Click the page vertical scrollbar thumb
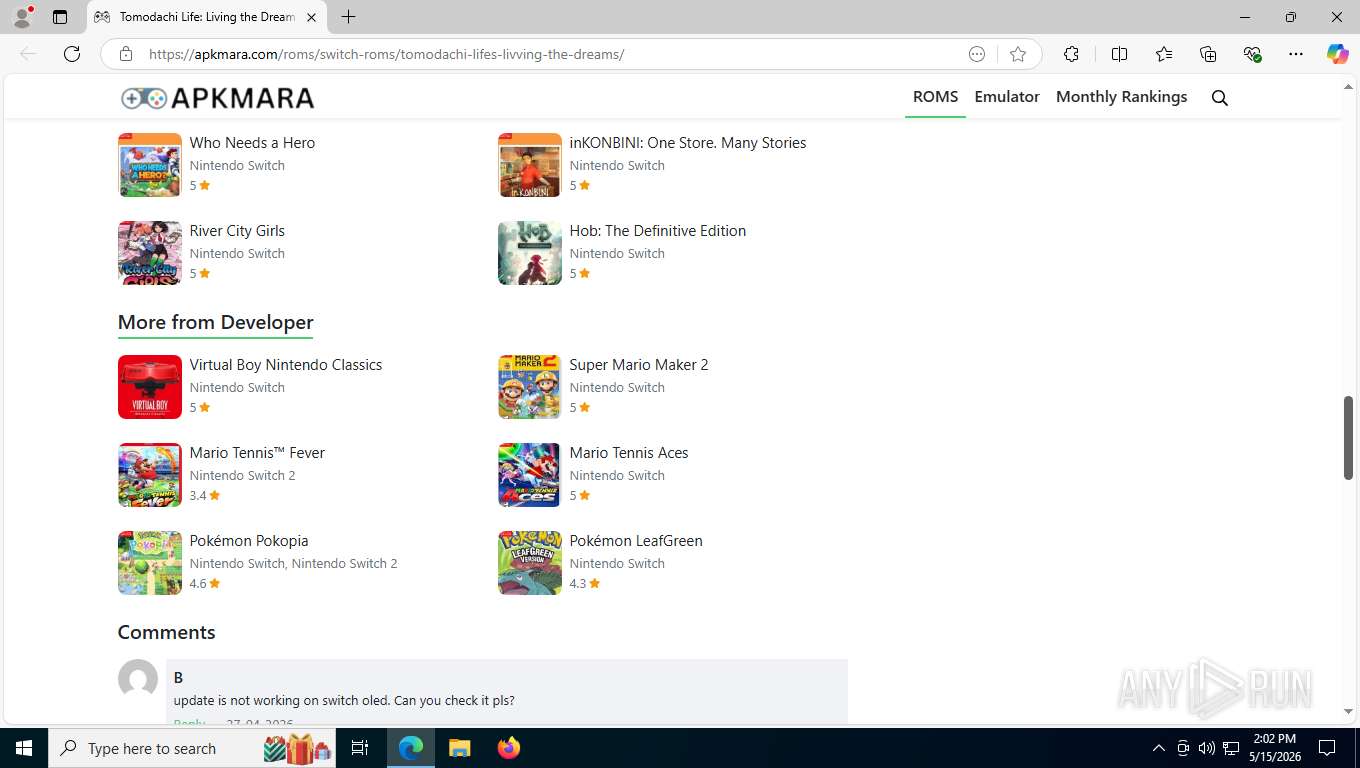Screen dimensions: 1360x768 (x=1348, y=437)
